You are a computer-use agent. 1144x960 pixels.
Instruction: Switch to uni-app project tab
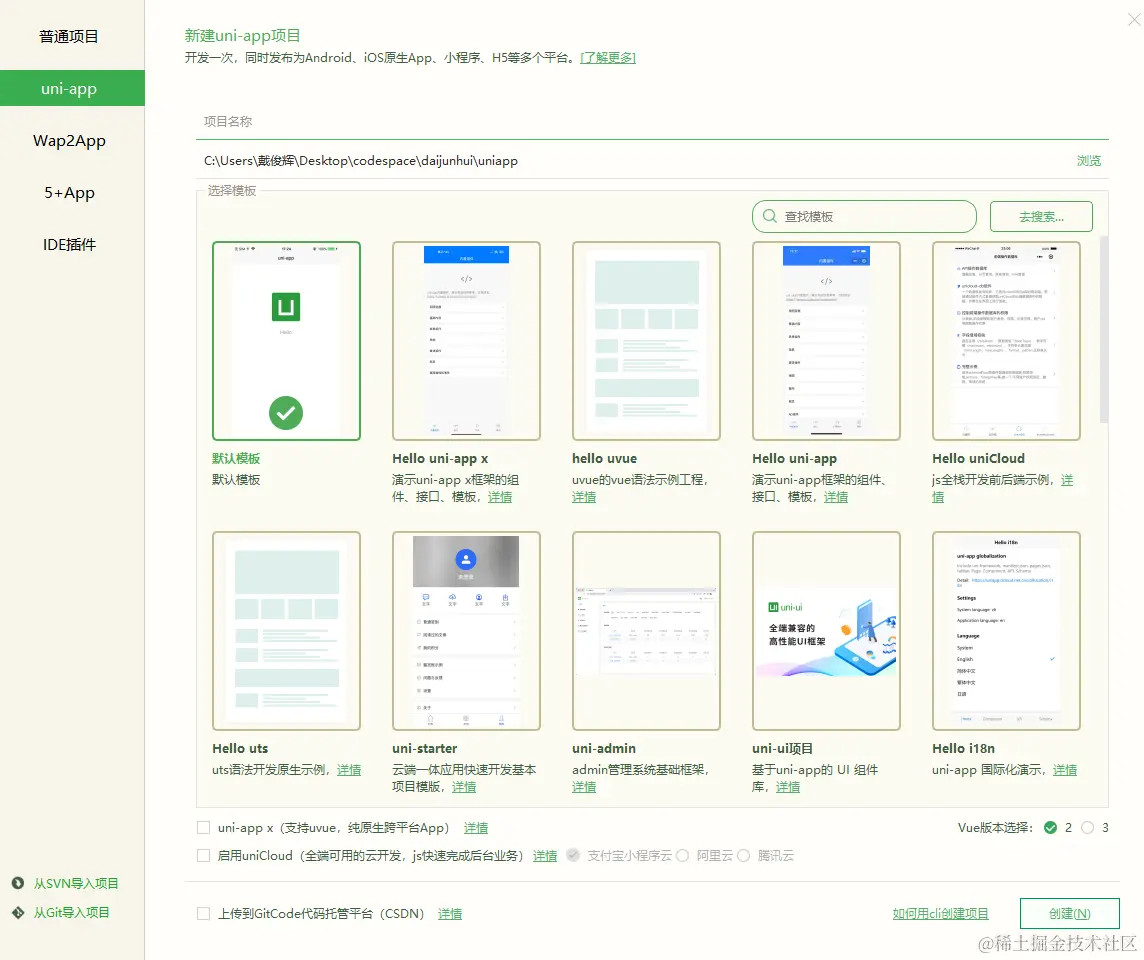[72, 88]
